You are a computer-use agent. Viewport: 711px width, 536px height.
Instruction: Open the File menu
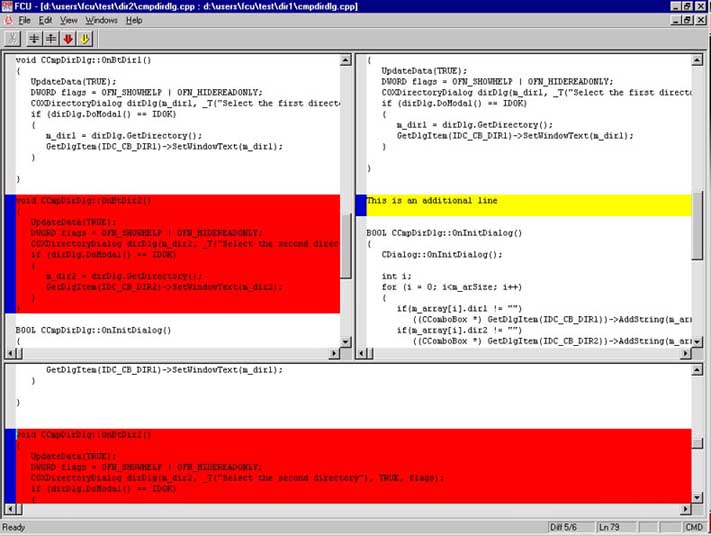25,20
